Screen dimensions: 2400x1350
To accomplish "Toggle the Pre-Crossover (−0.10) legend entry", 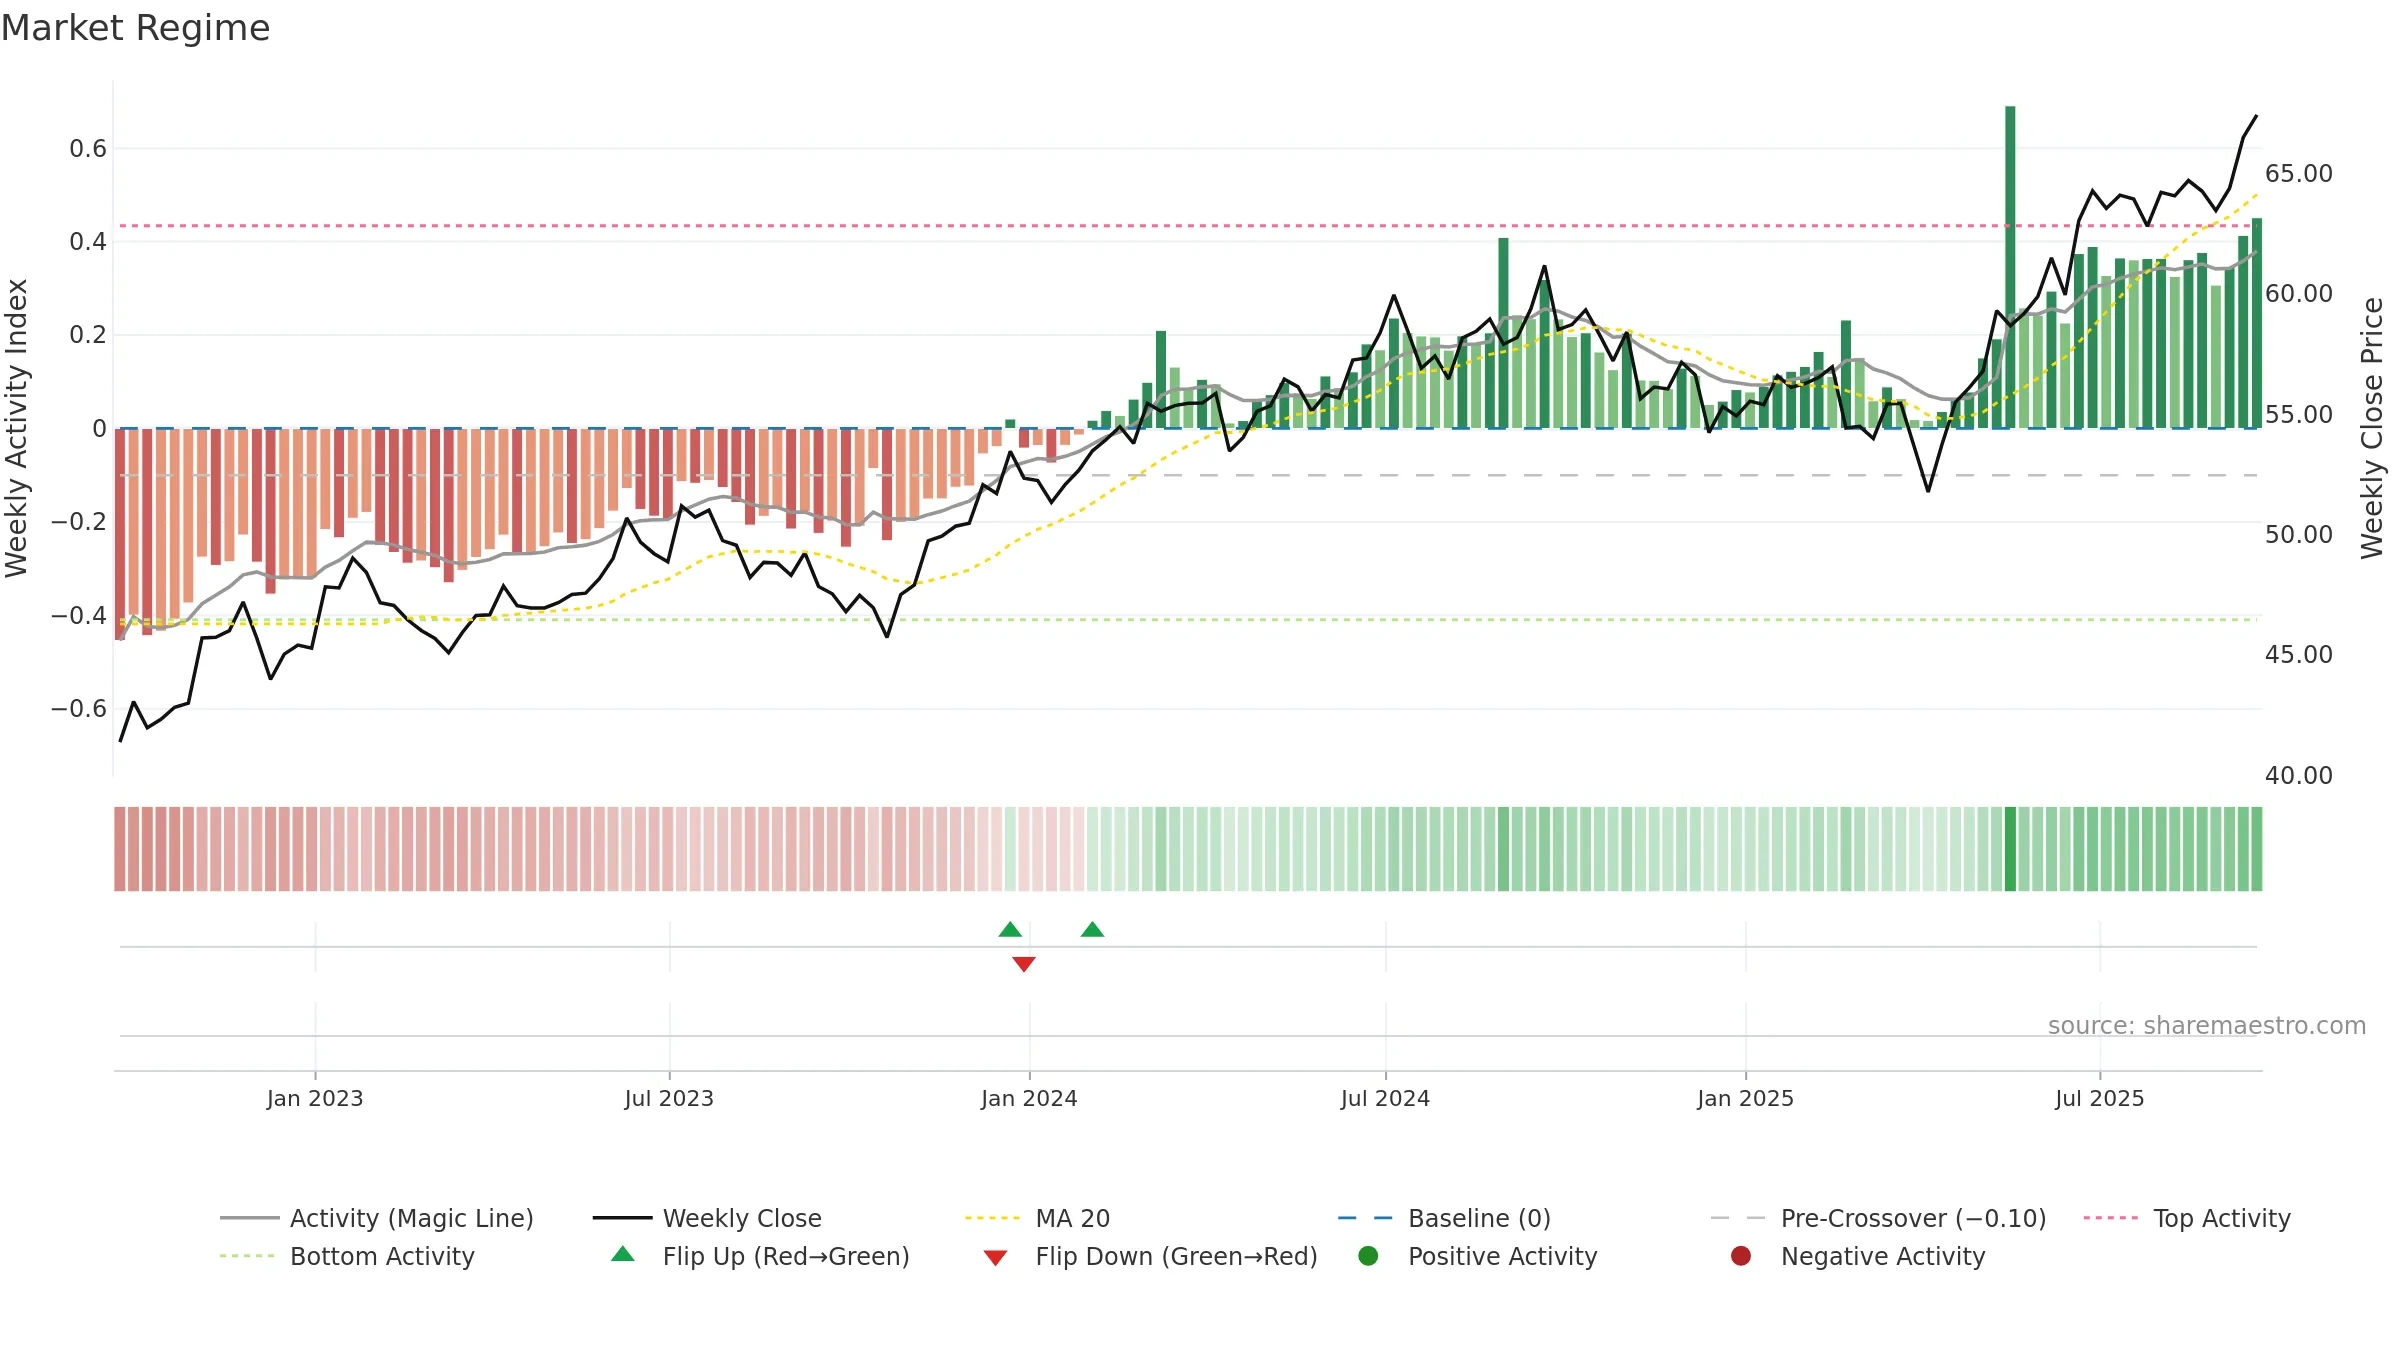I will [x=1879, y=1218].
